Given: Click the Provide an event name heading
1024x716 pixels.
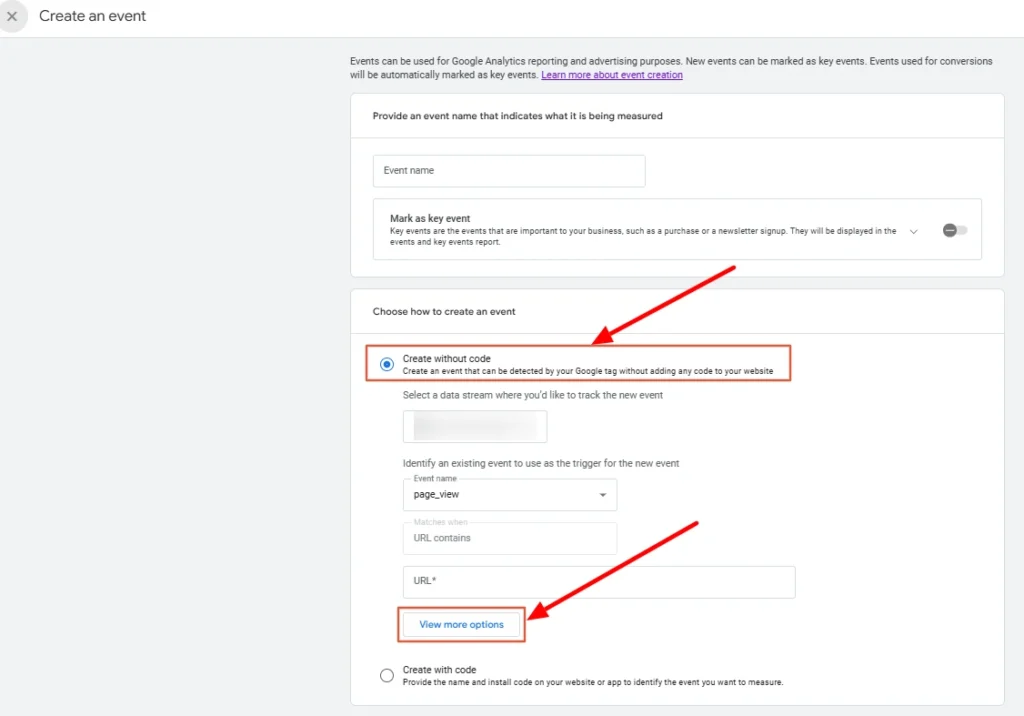Looking at the screenshot, I should pos(517,116).
